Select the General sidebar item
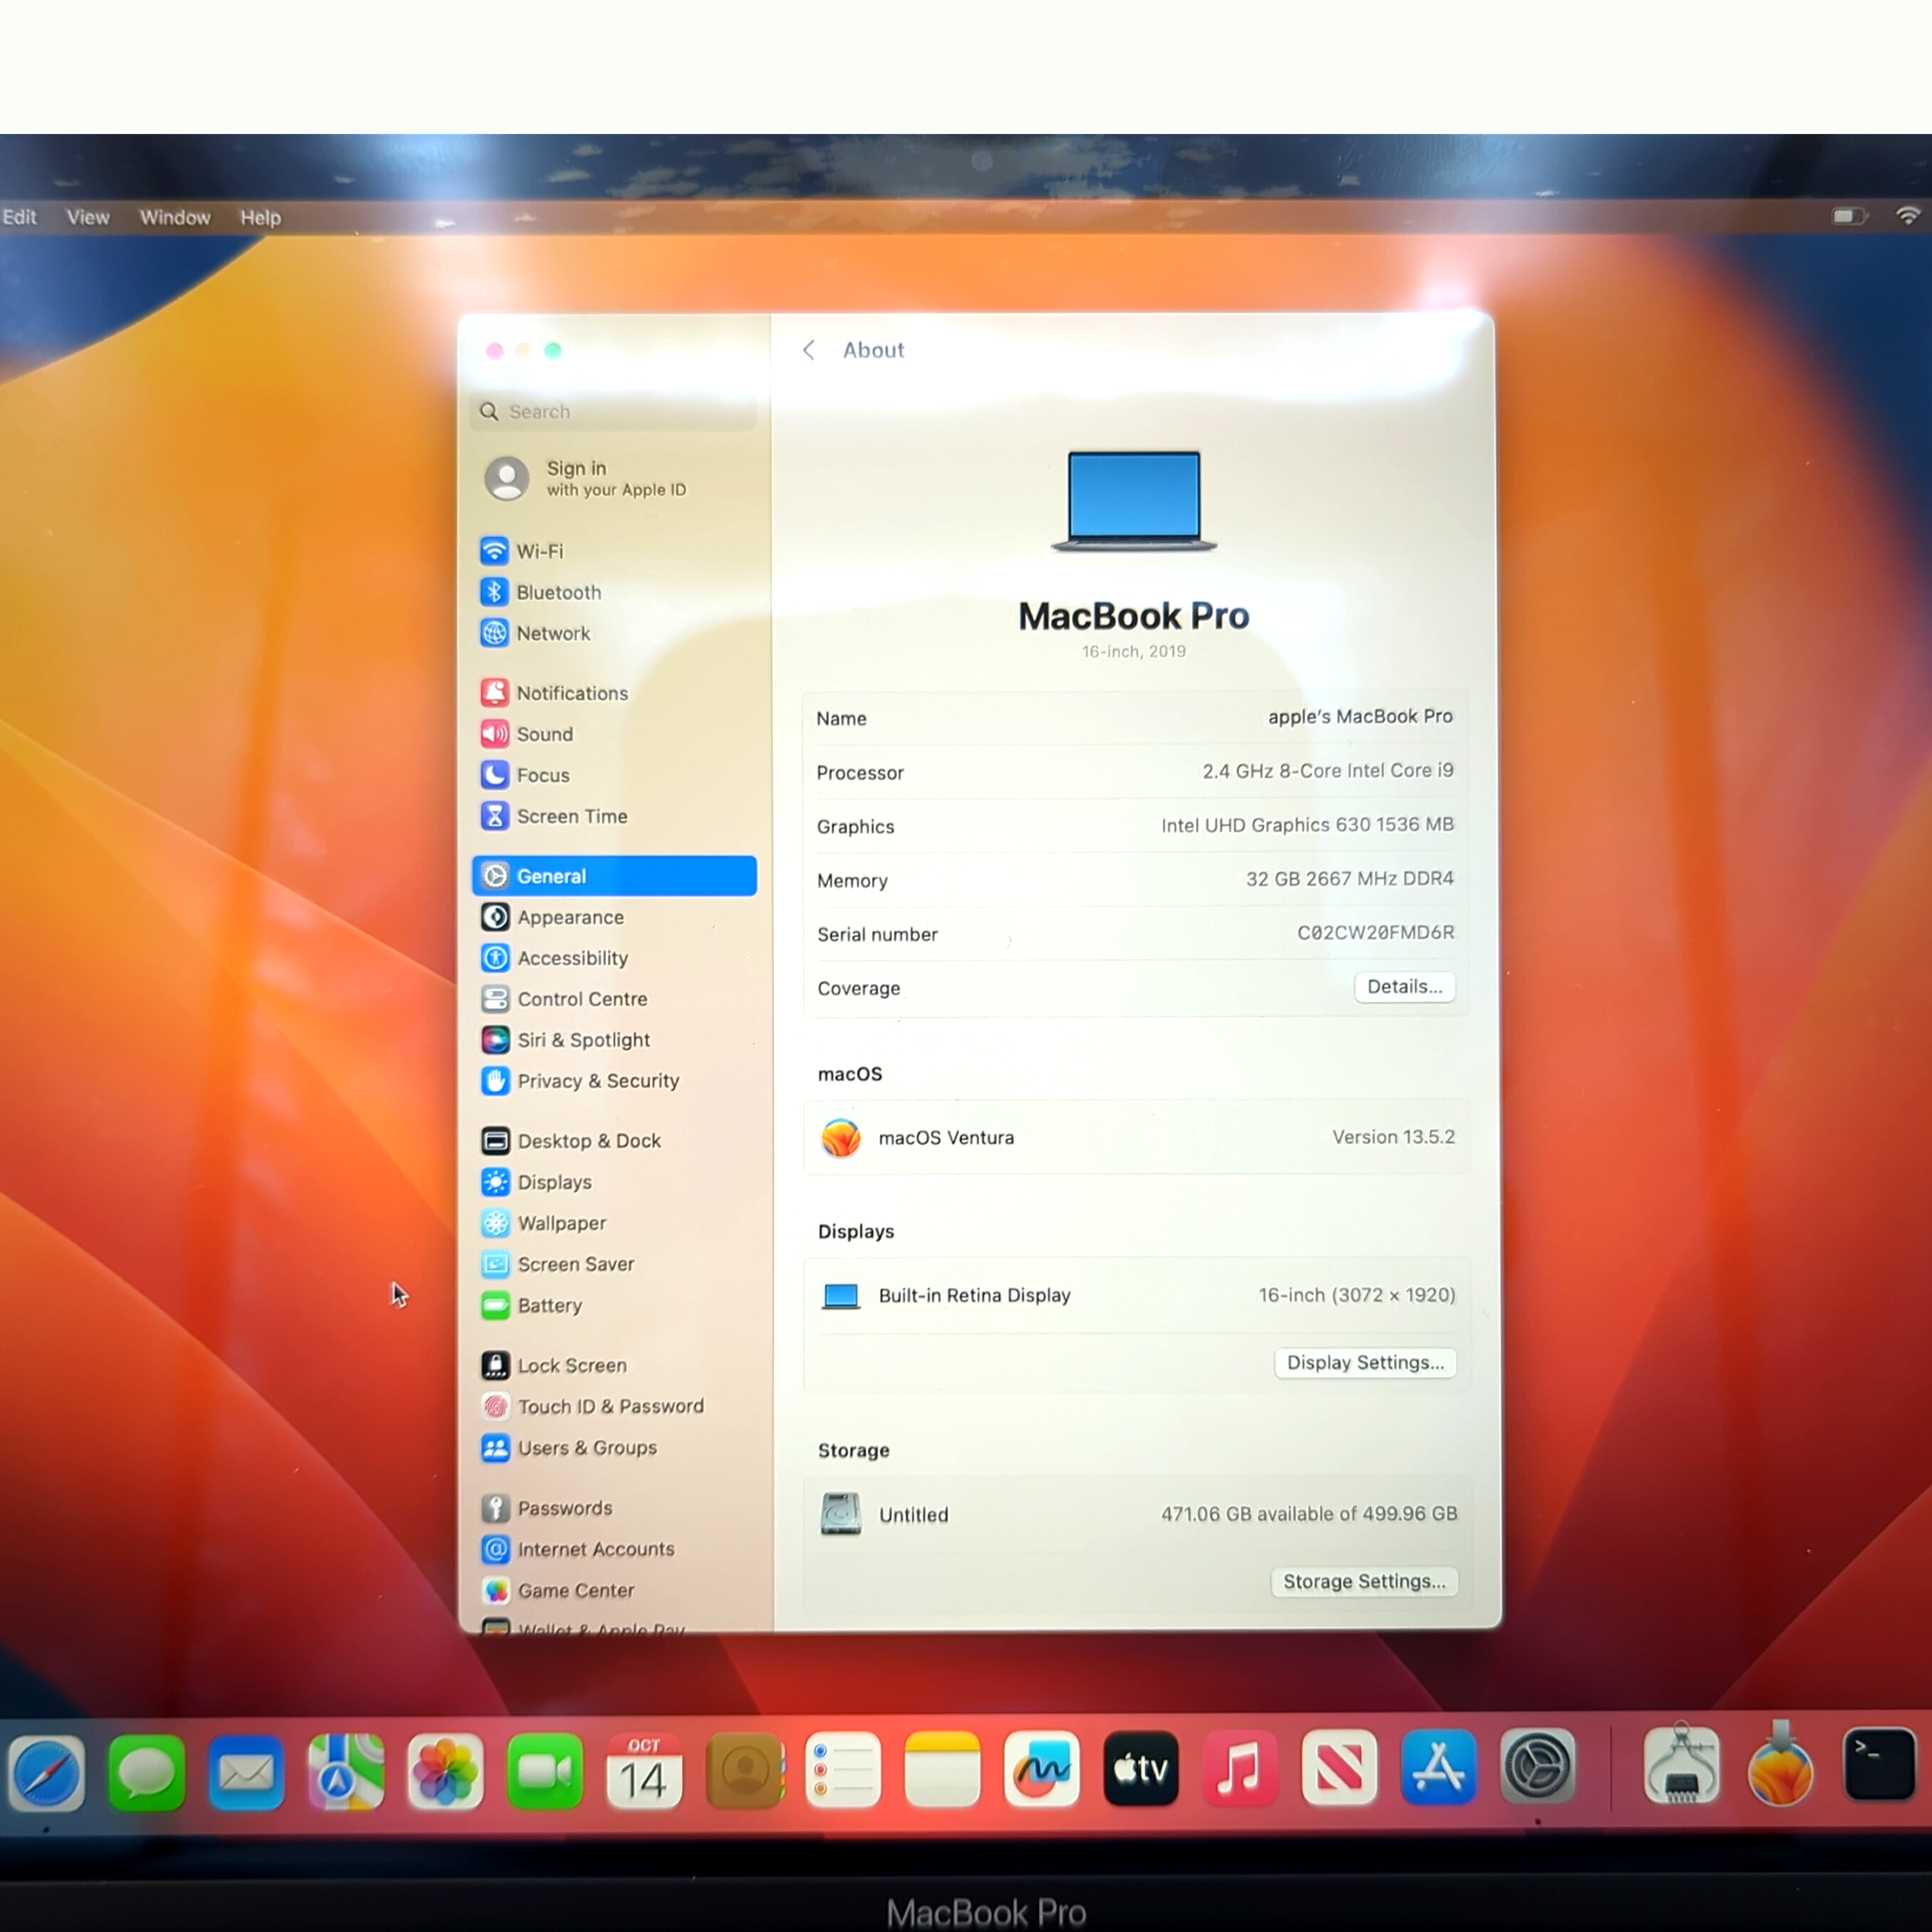This screenshot has width=1932, height=1932. click(614, 876)
